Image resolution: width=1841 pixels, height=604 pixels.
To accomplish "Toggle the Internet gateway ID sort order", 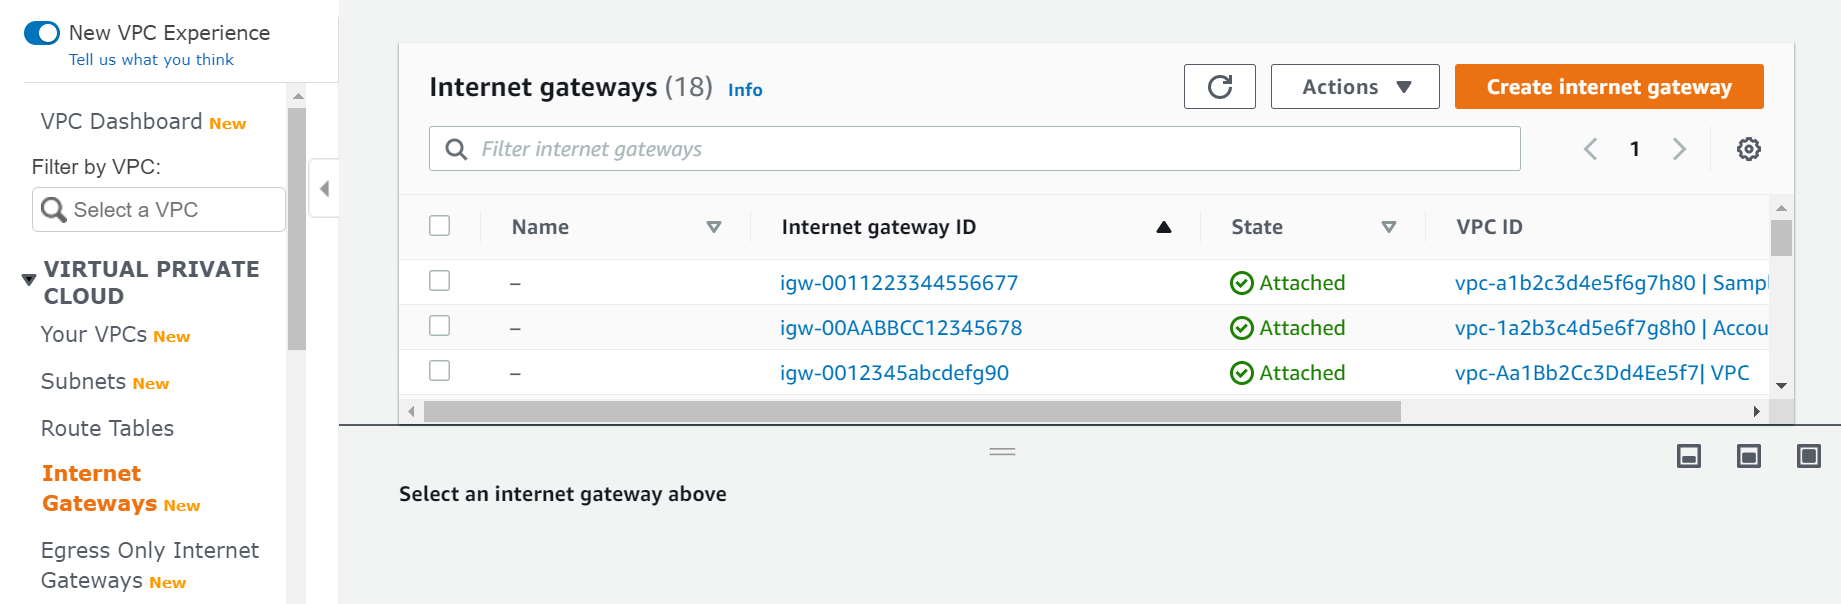I will click(x=1163, y=227).
